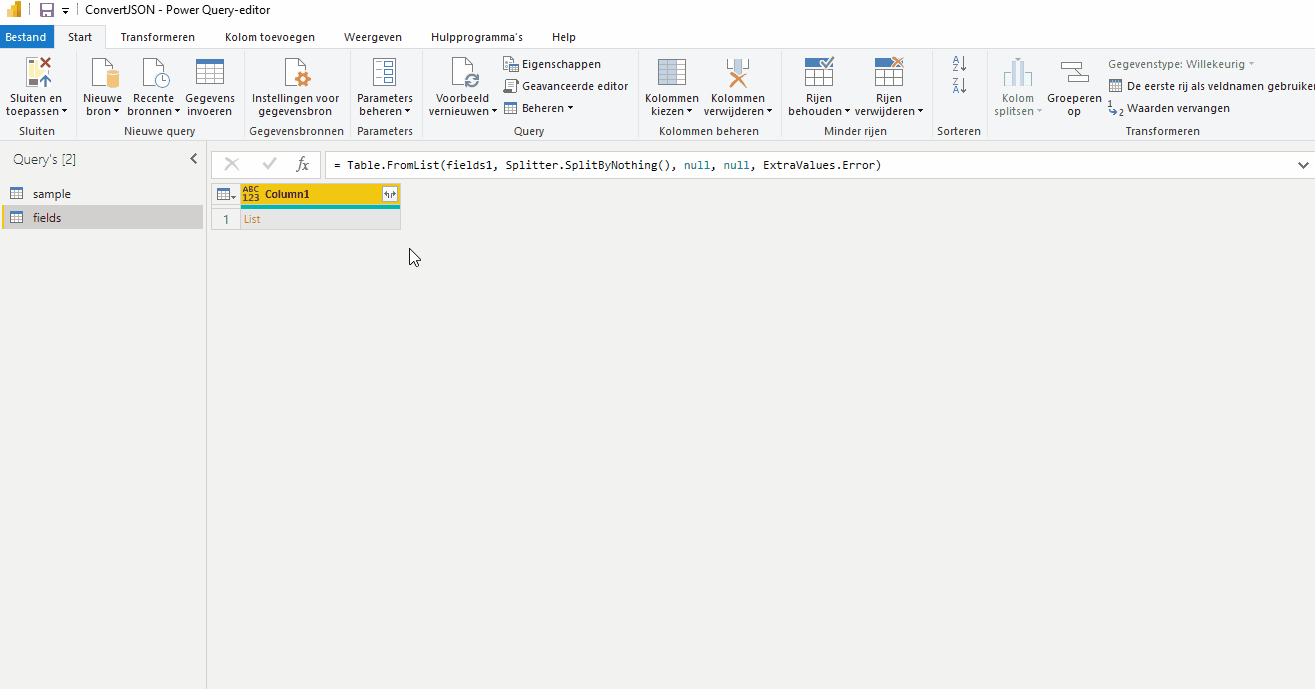
Task: Click the Rijen behouden icon
Action: click(819, 73)
